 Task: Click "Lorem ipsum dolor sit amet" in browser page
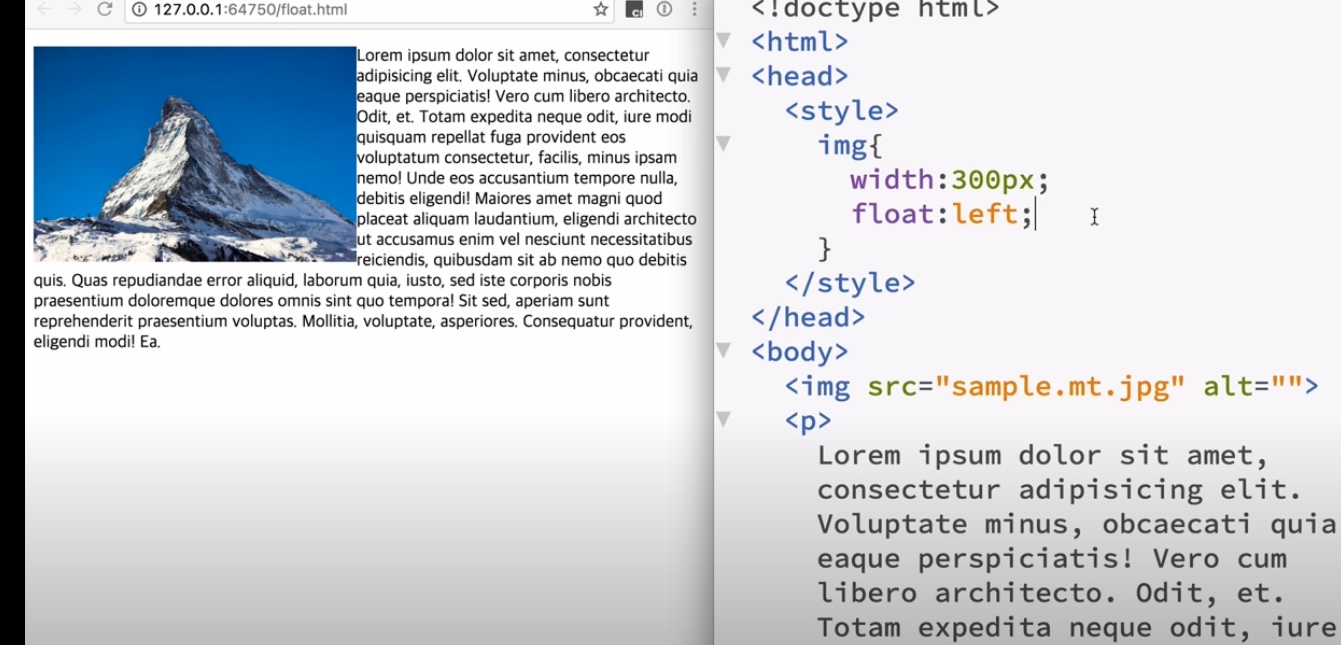(x=447, y=55)
